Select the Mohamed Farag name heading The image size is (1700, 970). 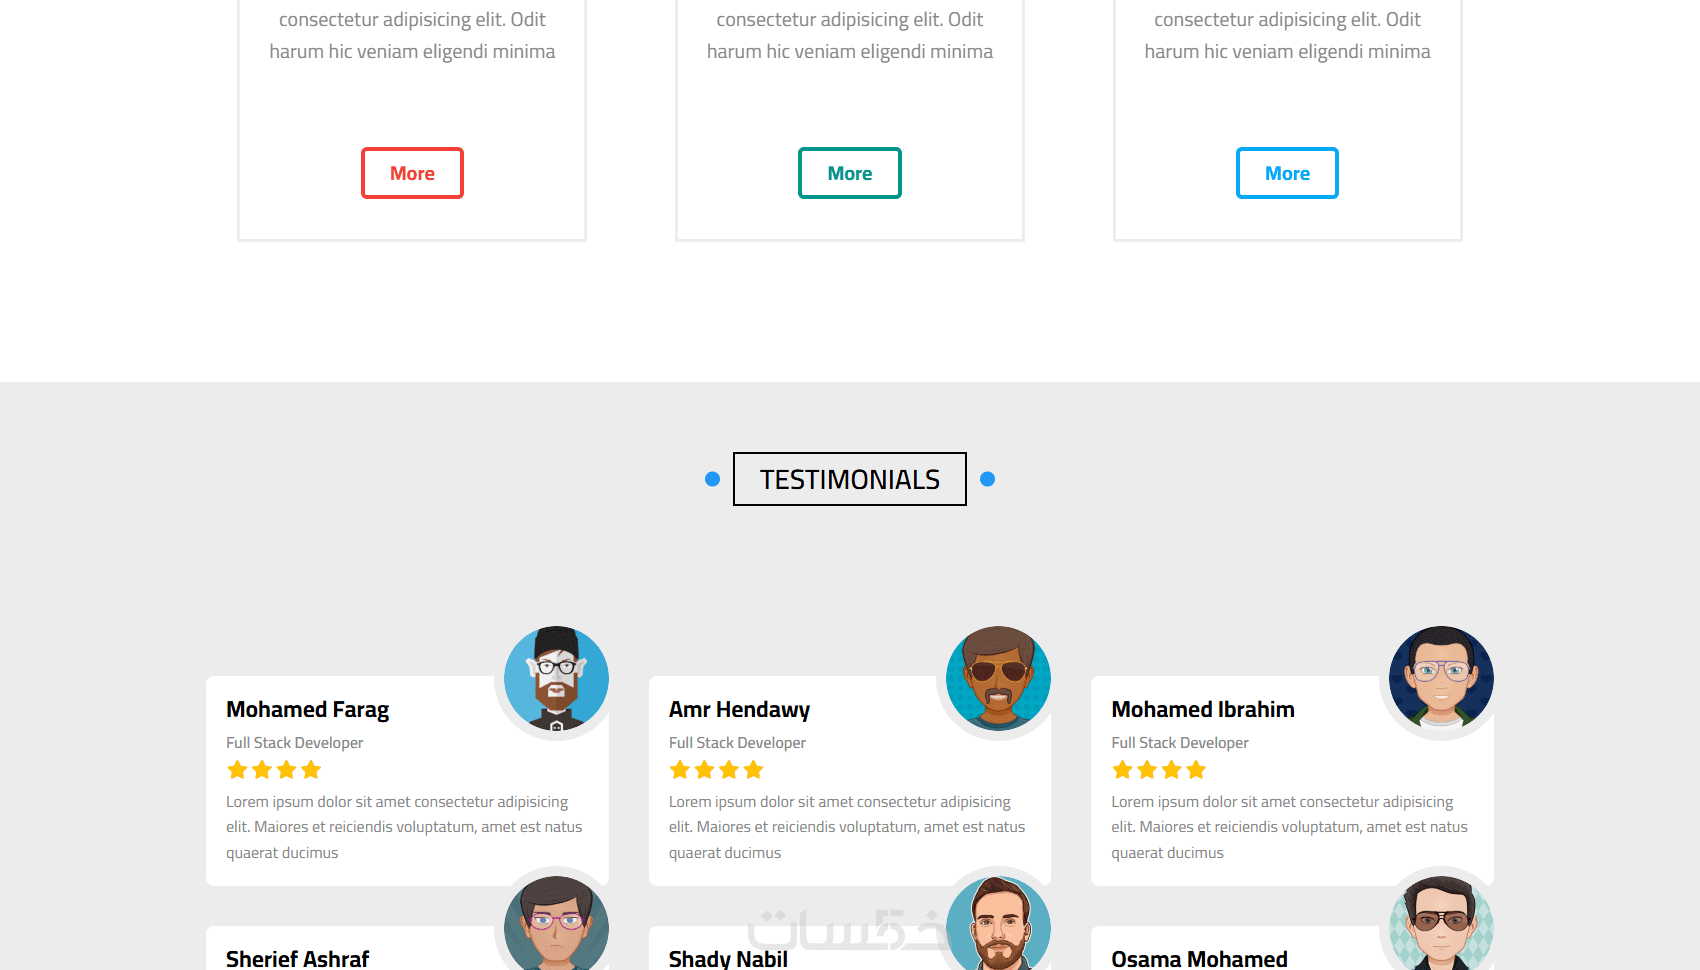[307, 709]
